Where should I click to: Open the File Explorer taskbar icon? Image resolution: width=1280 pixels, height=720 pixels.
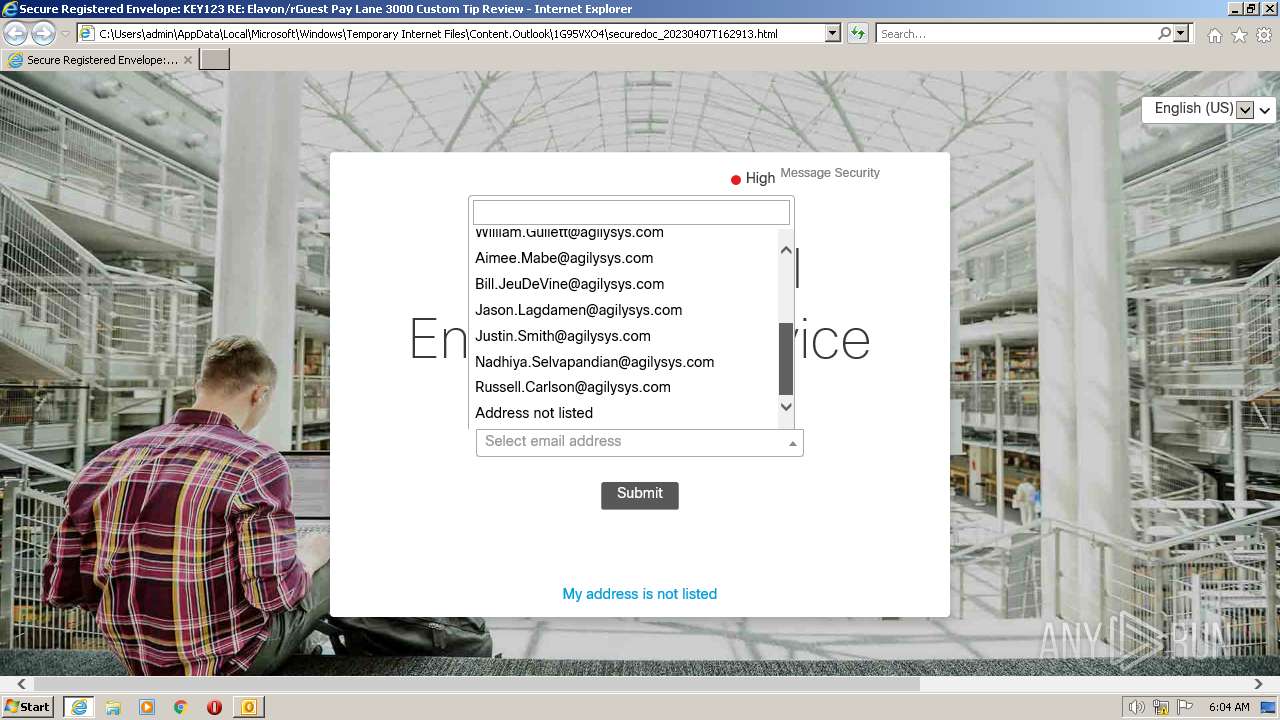pos(113,707)
